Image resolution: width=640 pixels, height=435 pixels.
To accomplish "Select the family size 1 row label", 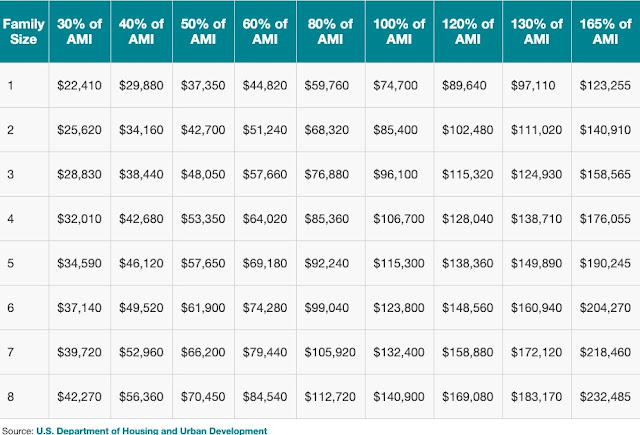I will (x=12, y=83).
